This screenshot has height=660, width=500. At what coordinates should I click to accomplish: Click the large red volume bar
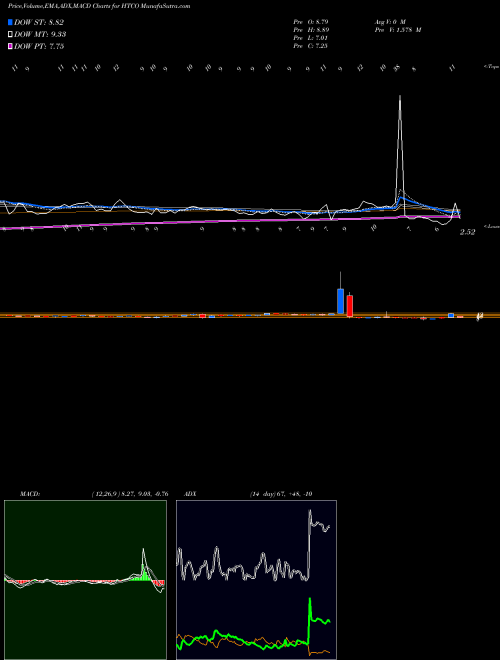[x=350, y=306]
